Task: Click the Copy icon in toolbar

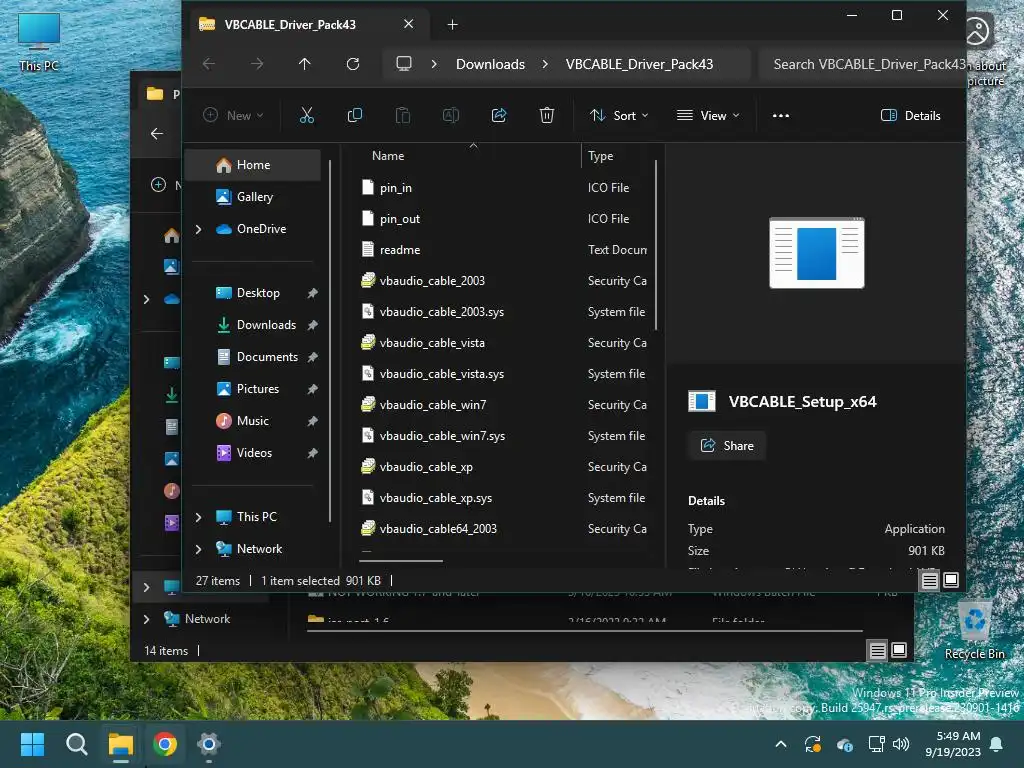Action: point(355,116)
